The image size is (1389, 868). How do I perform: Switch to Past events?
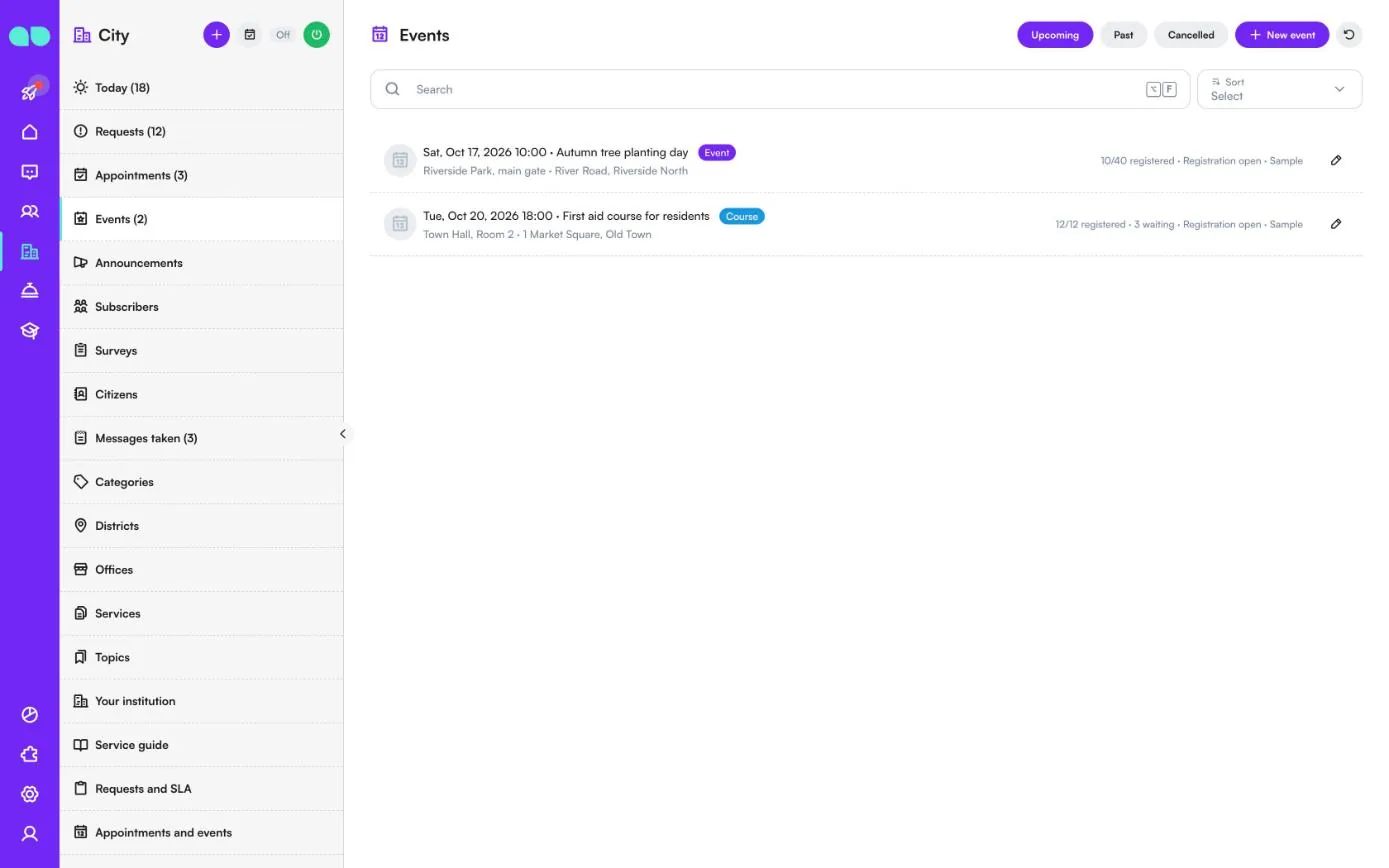click(x=1124, y=35)
